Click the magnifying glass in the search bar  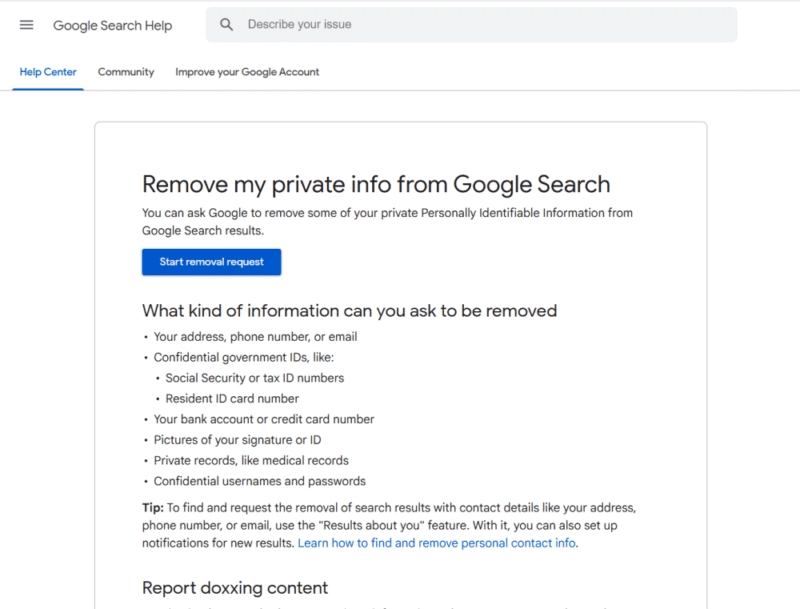click(227, 24)
